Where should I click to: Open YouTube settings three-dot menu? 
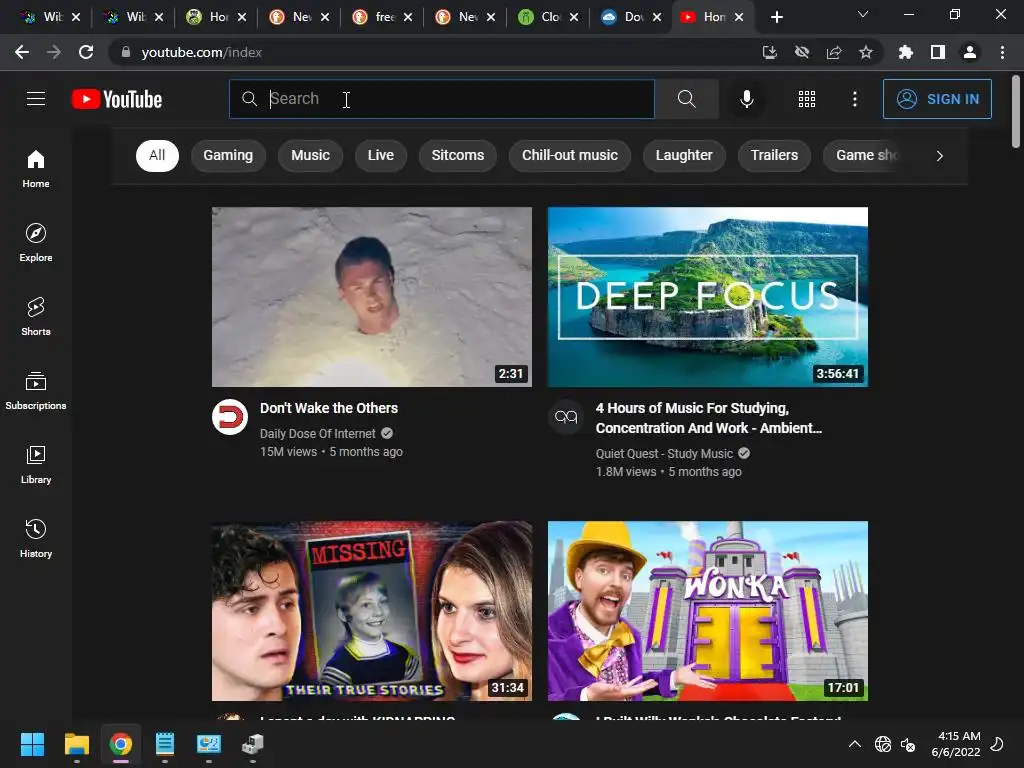[x=854, y=99]
